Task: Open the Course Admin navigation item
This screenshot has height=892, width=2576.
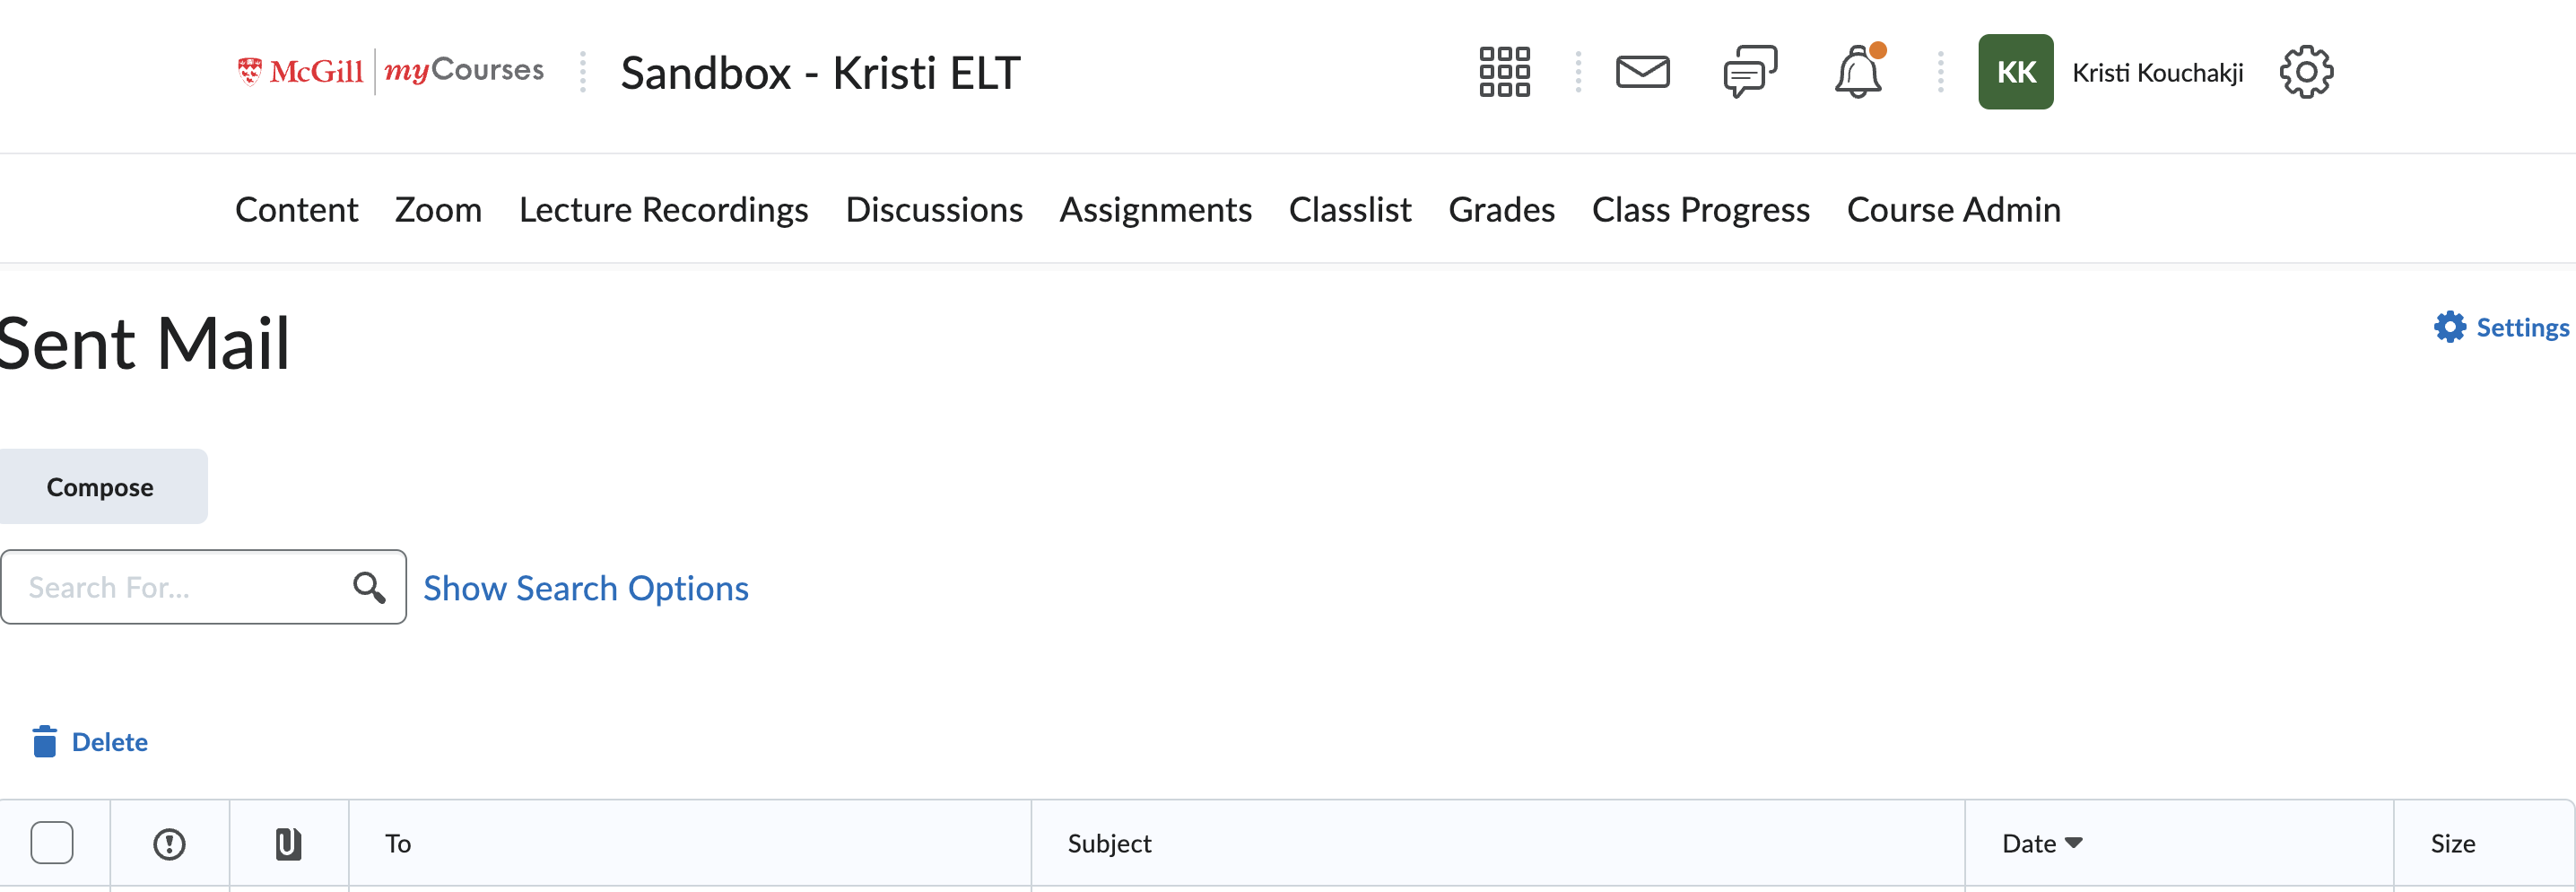Action: click(1953, 209)
